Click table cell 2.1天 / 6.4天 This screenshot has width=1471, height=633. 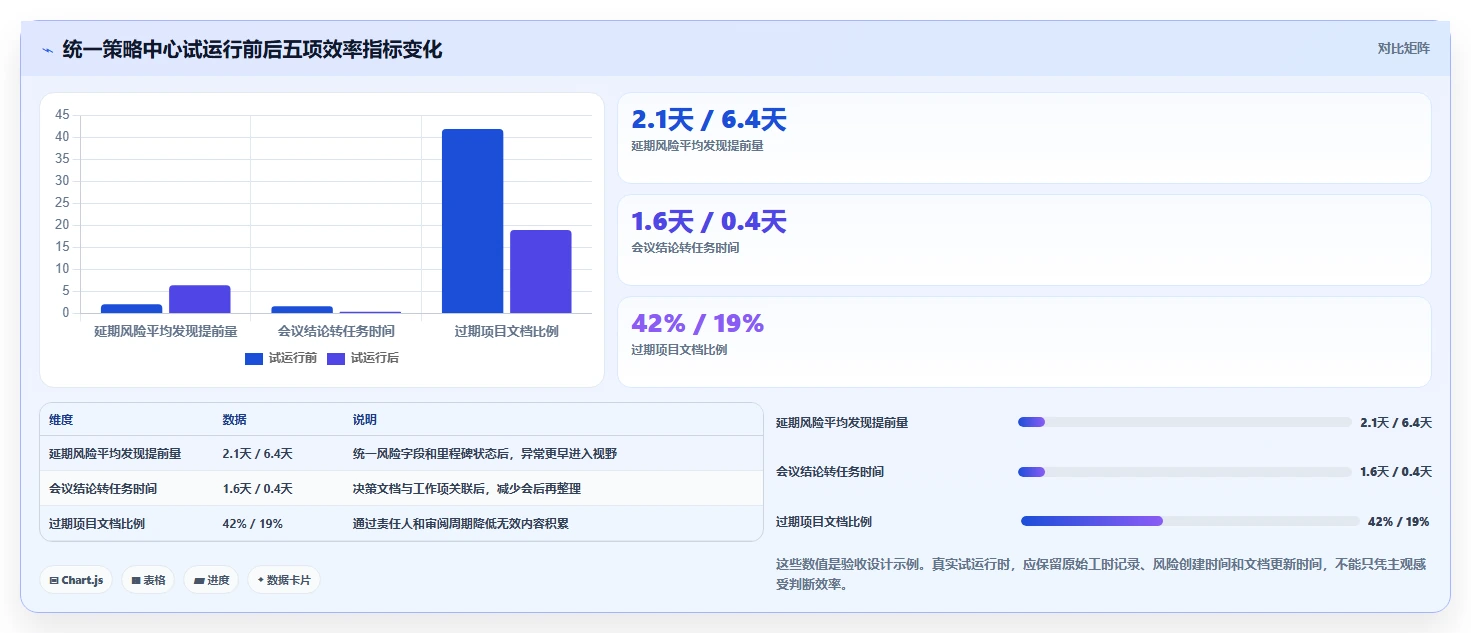tap(257, 454)
